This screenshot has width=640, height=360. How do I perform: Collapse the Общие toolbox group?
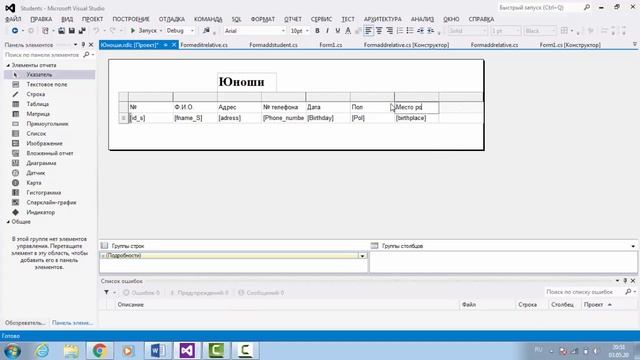point(8,222)
